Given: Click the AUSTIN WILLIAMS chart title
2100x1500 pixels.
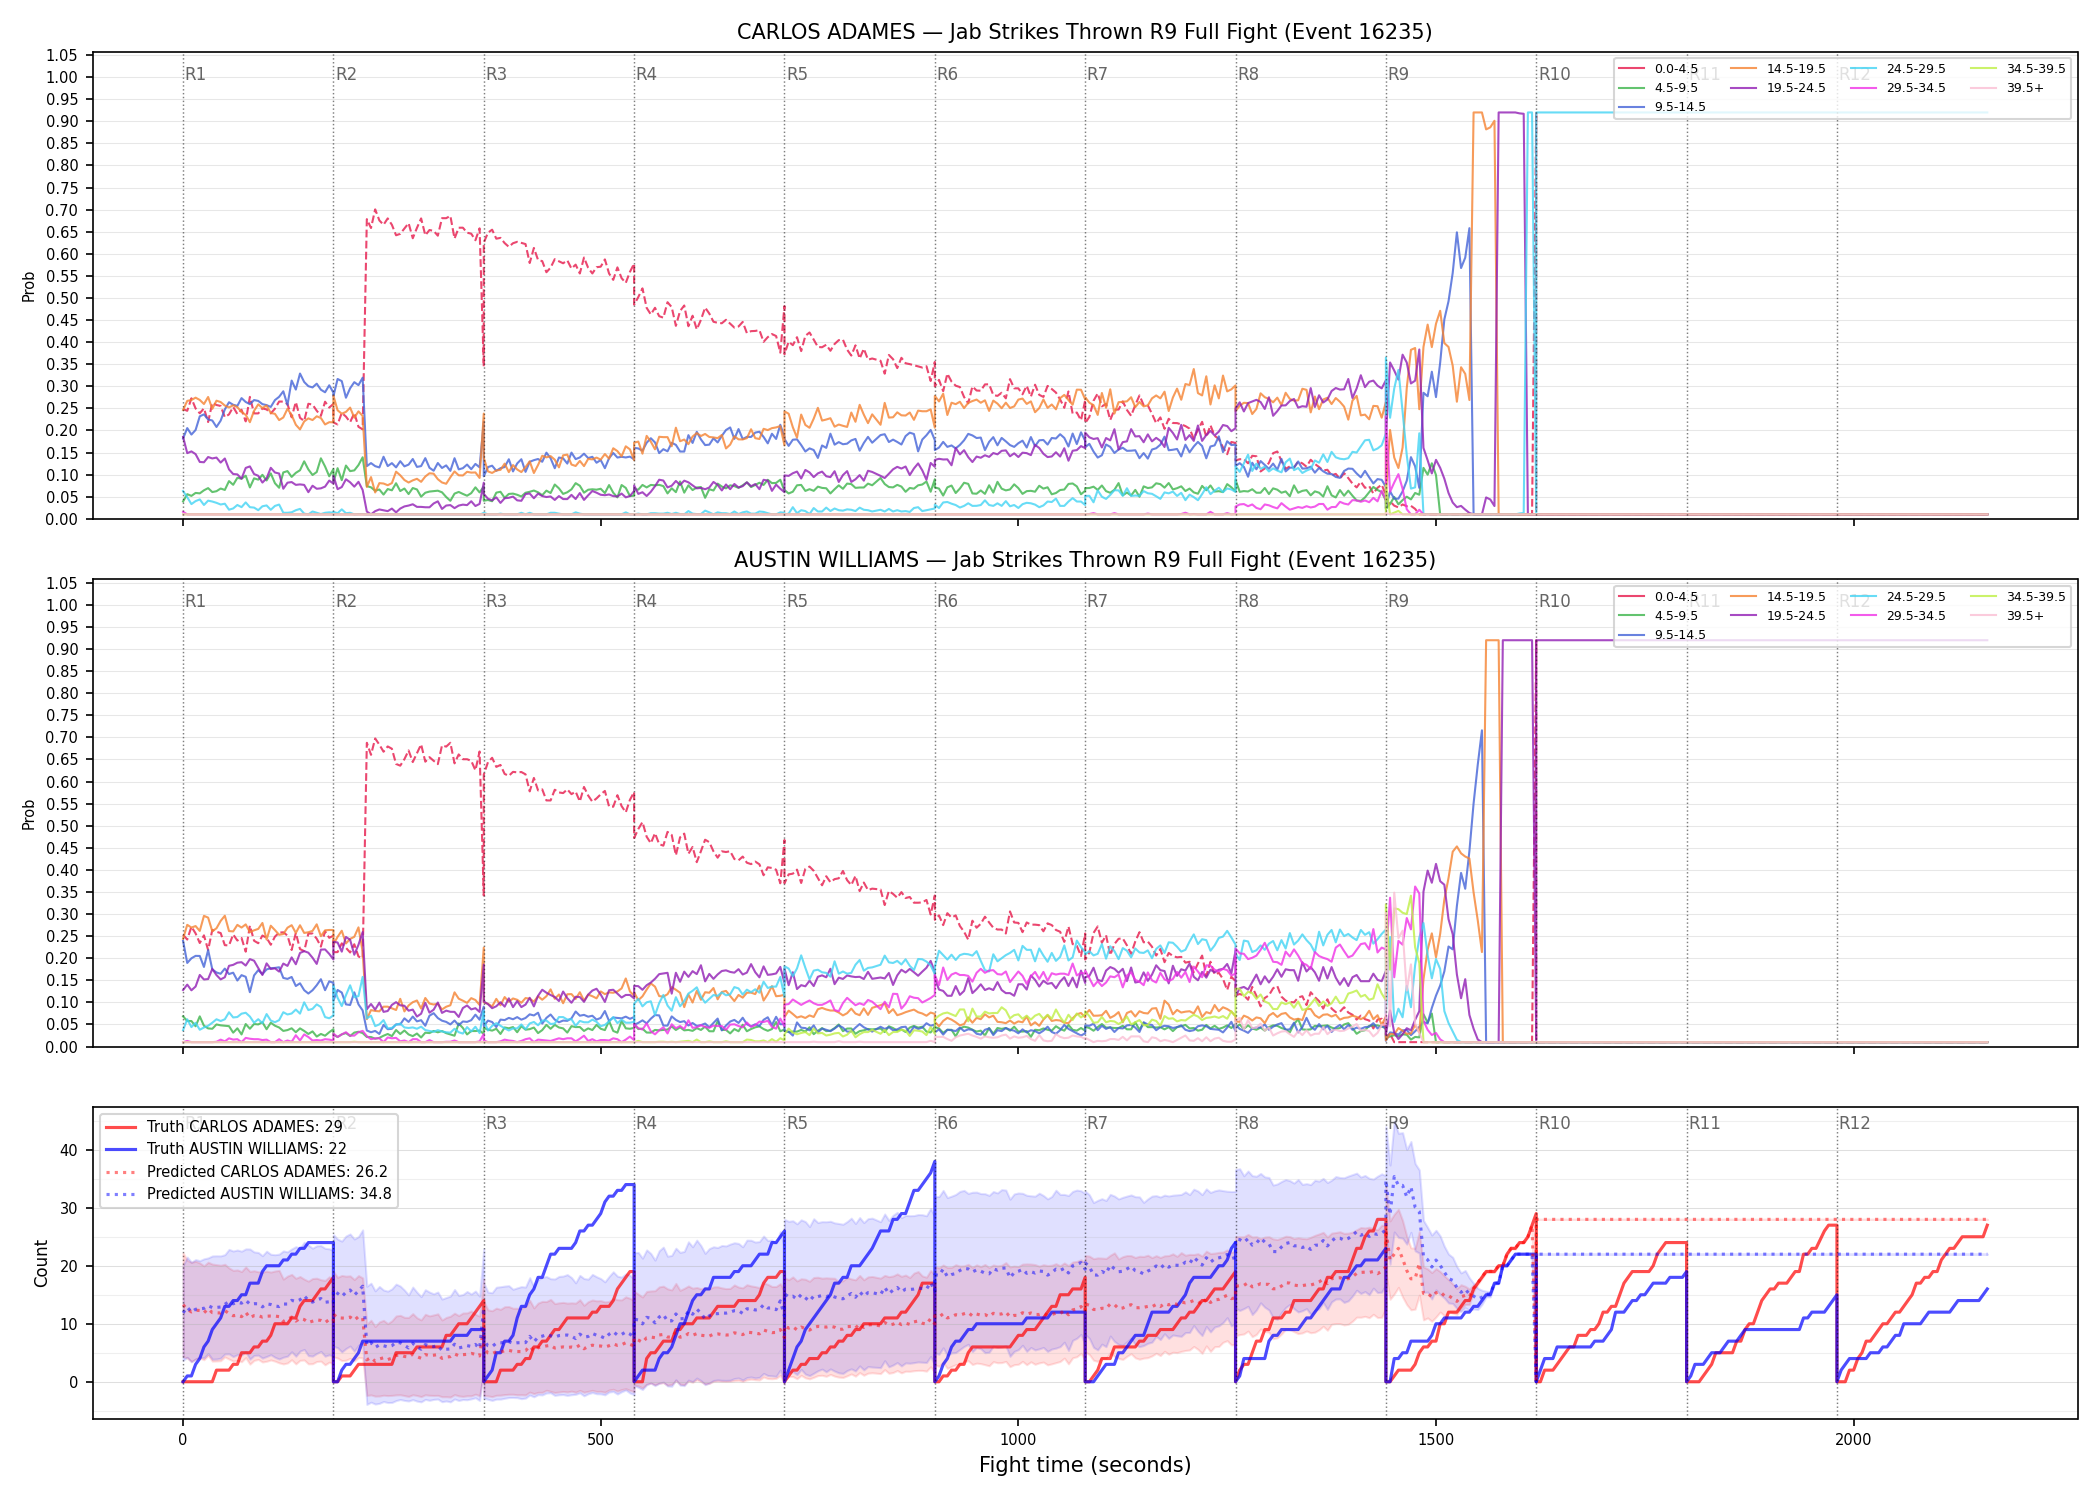Looking at the screenshot, I should point(1084,560).
